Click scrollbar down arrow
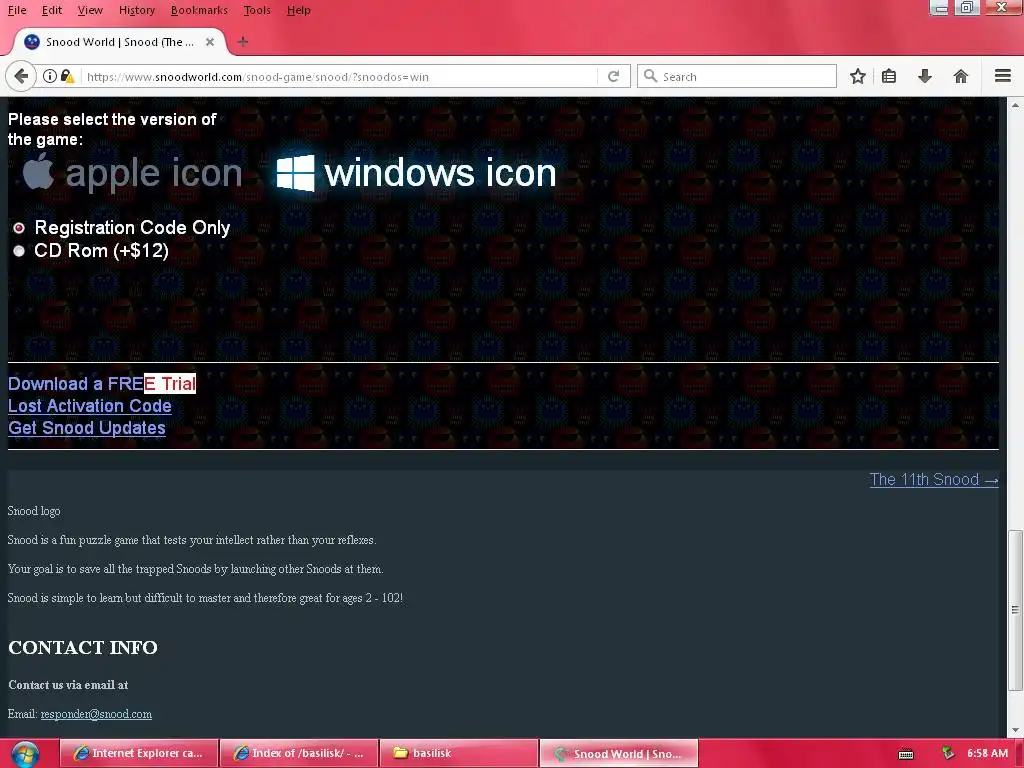Image resolution: width=1024 pixels, height=768 pixels. click(x=1015, y=730)
